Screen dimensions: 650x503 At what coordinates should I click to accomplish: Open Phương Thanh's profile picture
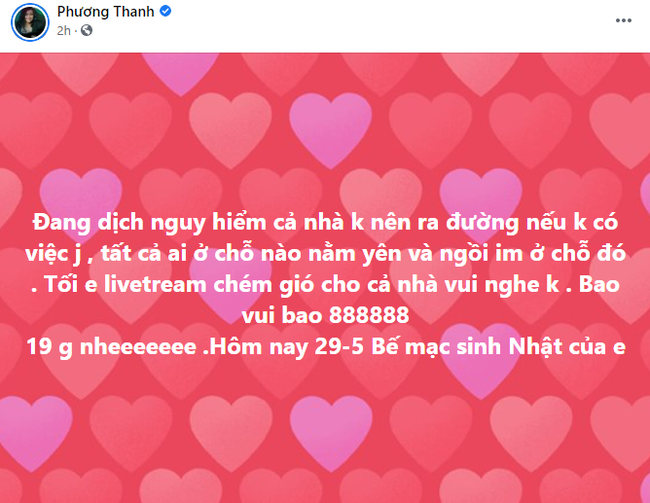coord(30,22)
